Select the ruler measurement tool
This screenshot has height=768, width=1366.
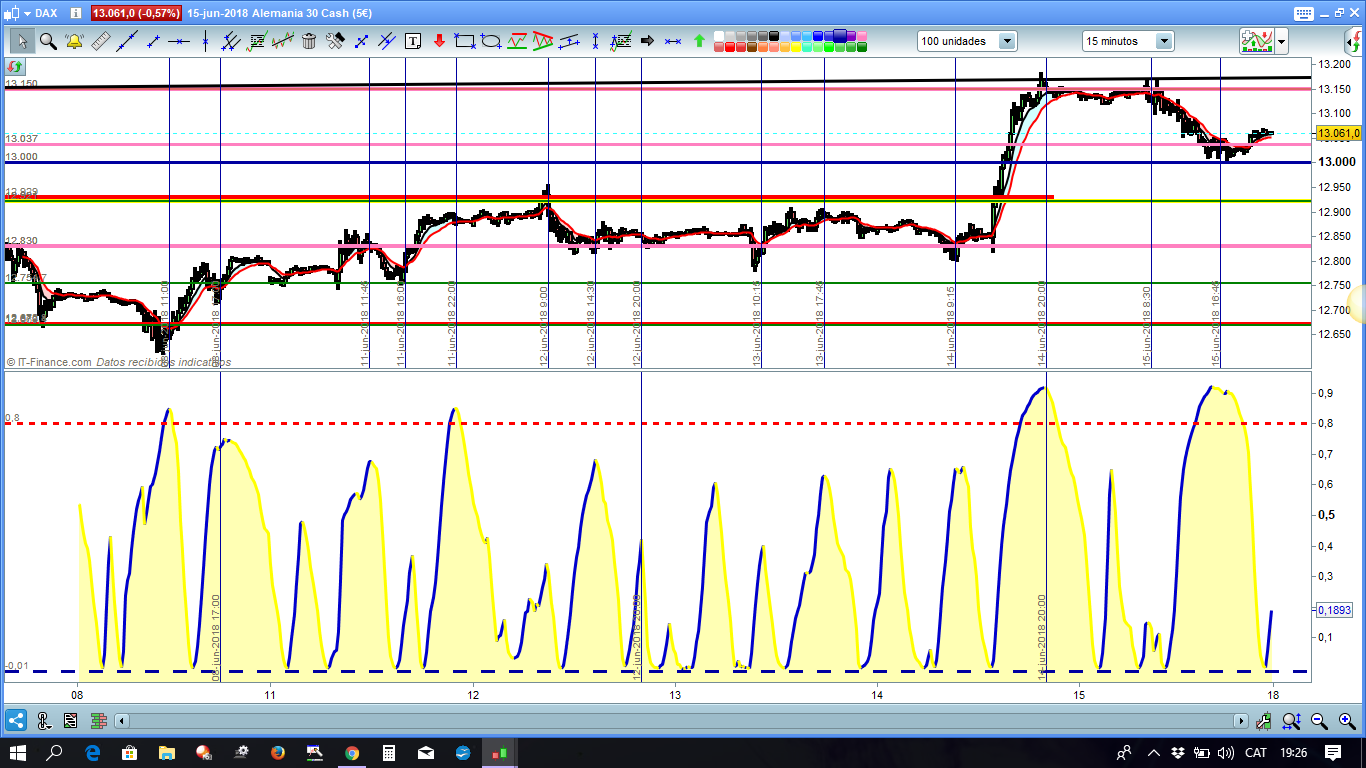point(100,41)
